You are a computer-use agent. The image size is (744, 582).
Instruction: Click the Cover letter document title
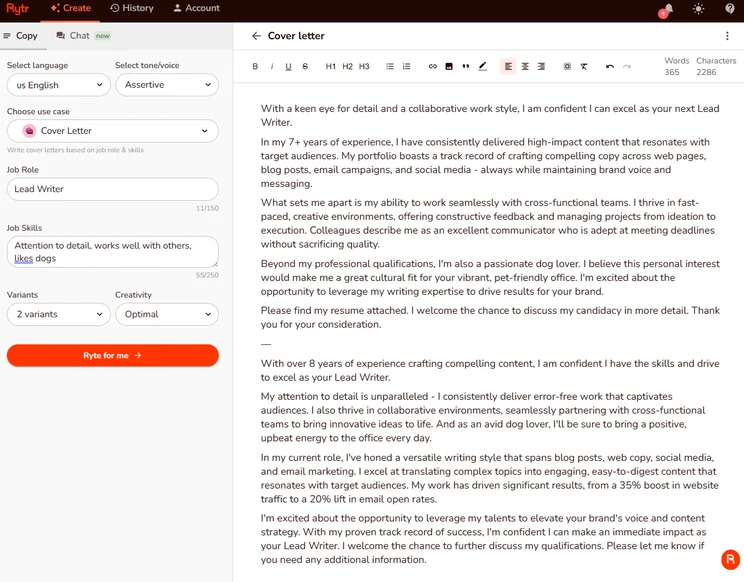point(296,36)
